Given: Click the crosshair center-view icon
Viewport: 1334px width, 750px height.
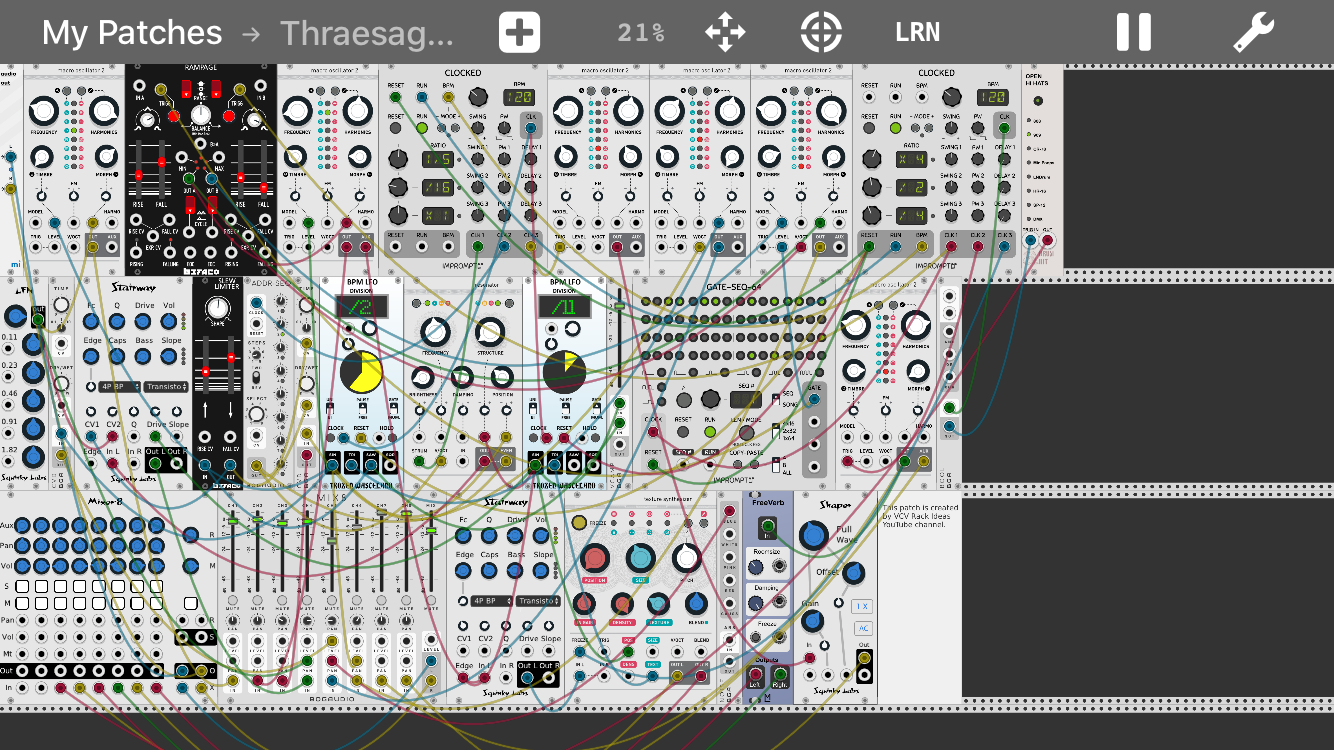Looking at the screenshot, I should click(x=821, y=33).
